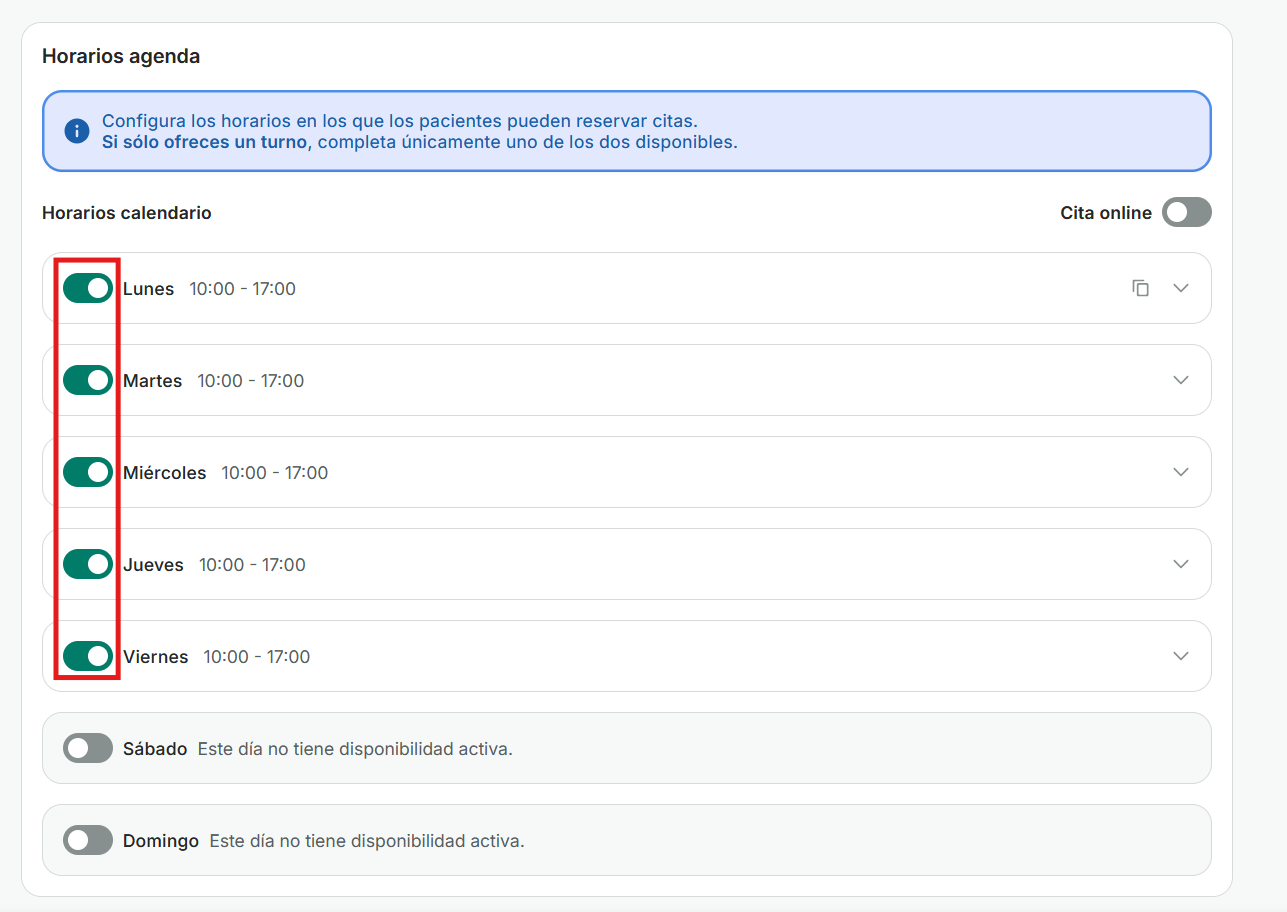The width and height of the screenshot is (1287, 912).
Task: Click the Viernes 10:00 - 17:00 time text
Action: (256, 657)
